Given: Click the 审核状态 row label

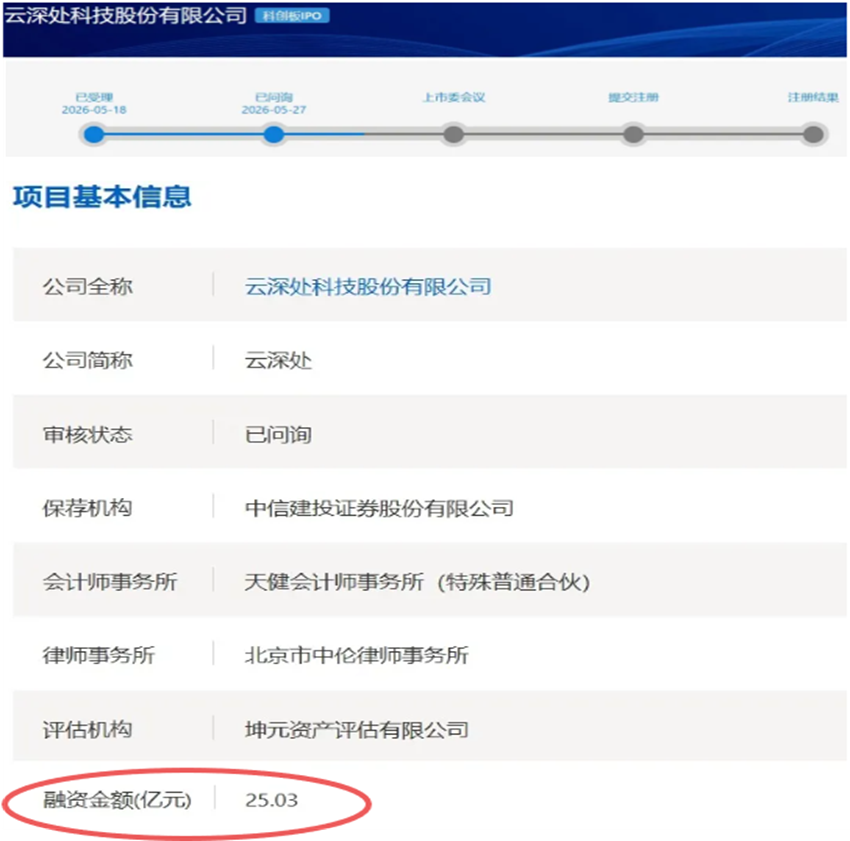Looking at the screenshot, I should 88,434.
